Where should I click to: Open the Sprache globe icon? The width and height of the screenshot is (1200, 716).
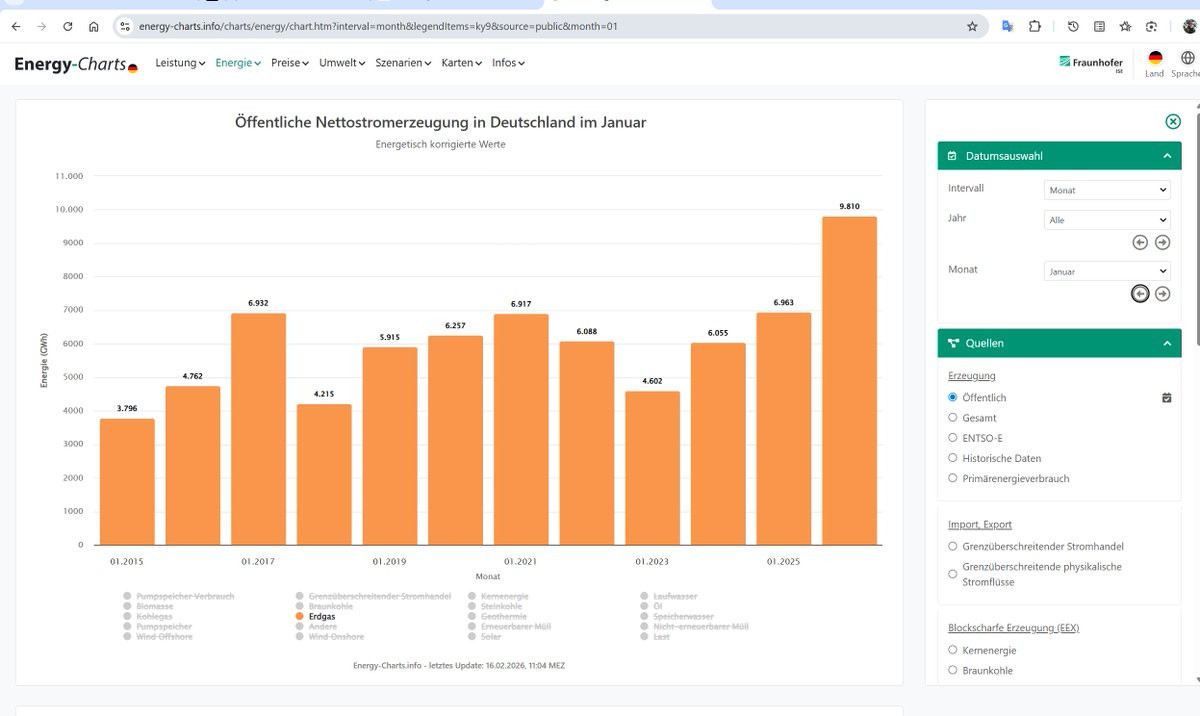[x=1188, y=58]
